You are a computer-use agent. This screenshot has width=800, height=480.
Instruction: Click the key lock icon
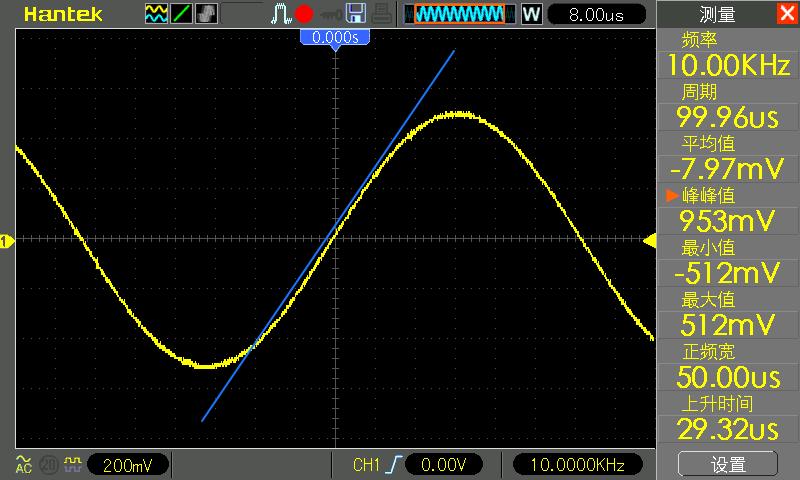click(x=331, y=14)
